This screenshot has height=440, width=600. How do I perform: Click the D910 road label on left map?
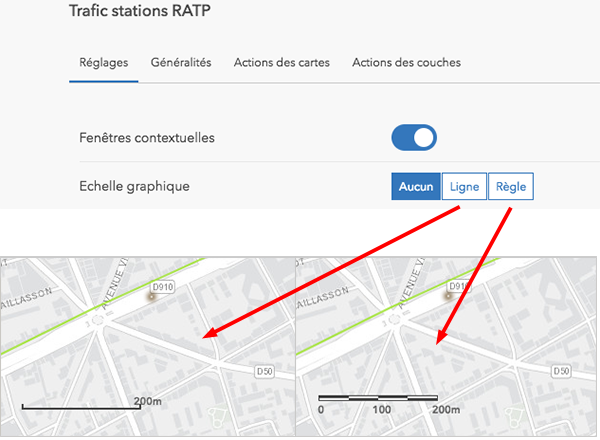click(163, 287)
